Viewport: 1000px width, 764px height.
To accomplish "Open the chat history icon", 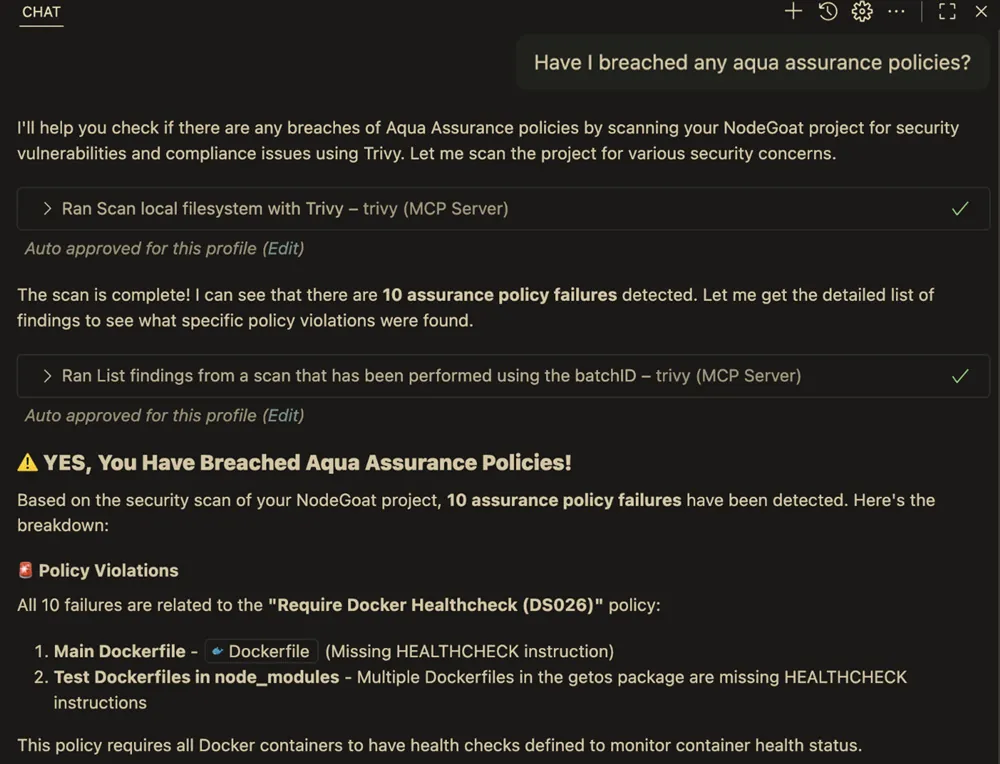I will click(827, 12).
